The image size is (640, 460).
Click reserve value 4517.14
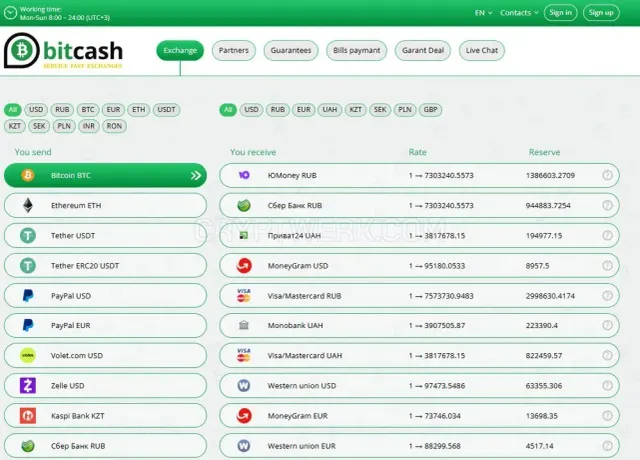tap(540, 446)
